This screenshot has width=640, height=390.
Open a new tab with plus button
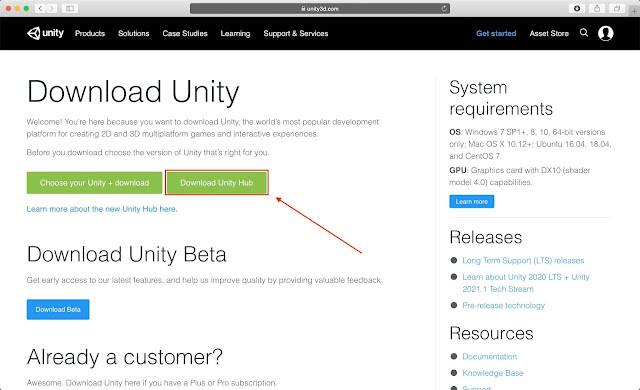click(634, 11)
